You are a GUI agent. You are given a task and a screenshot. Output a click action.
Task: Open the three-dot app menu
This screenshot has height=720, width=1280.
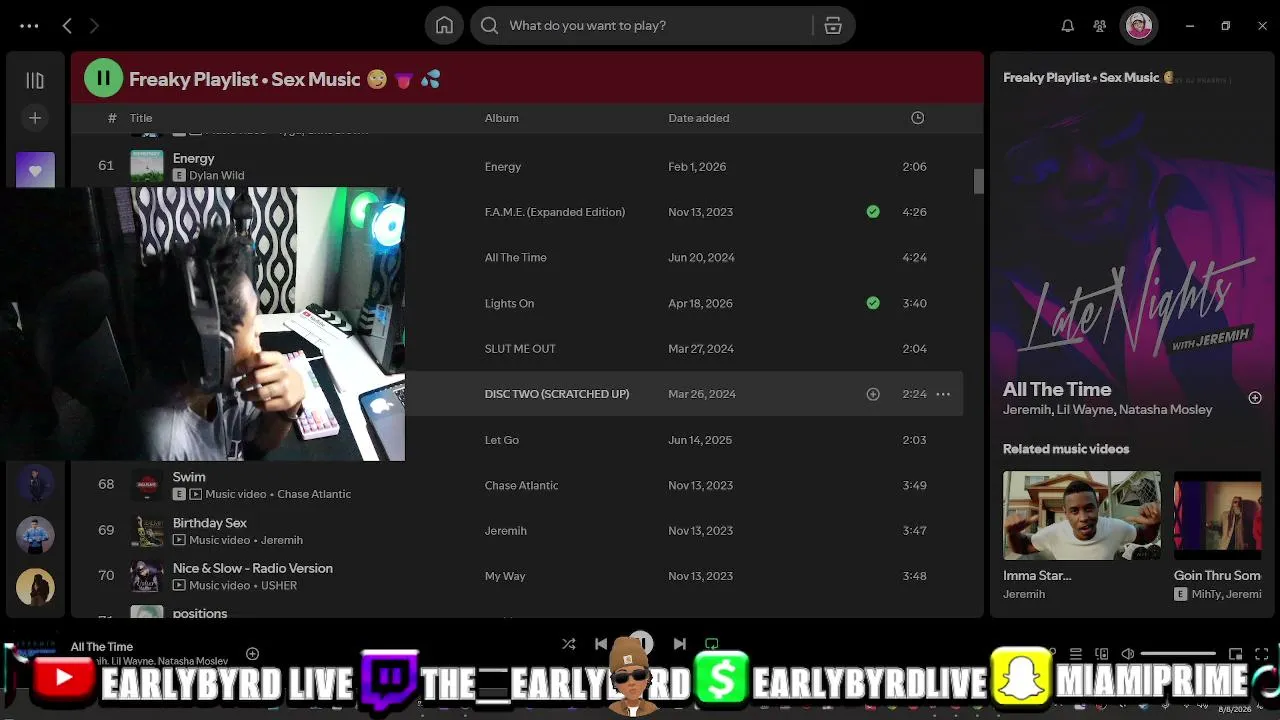29,26
